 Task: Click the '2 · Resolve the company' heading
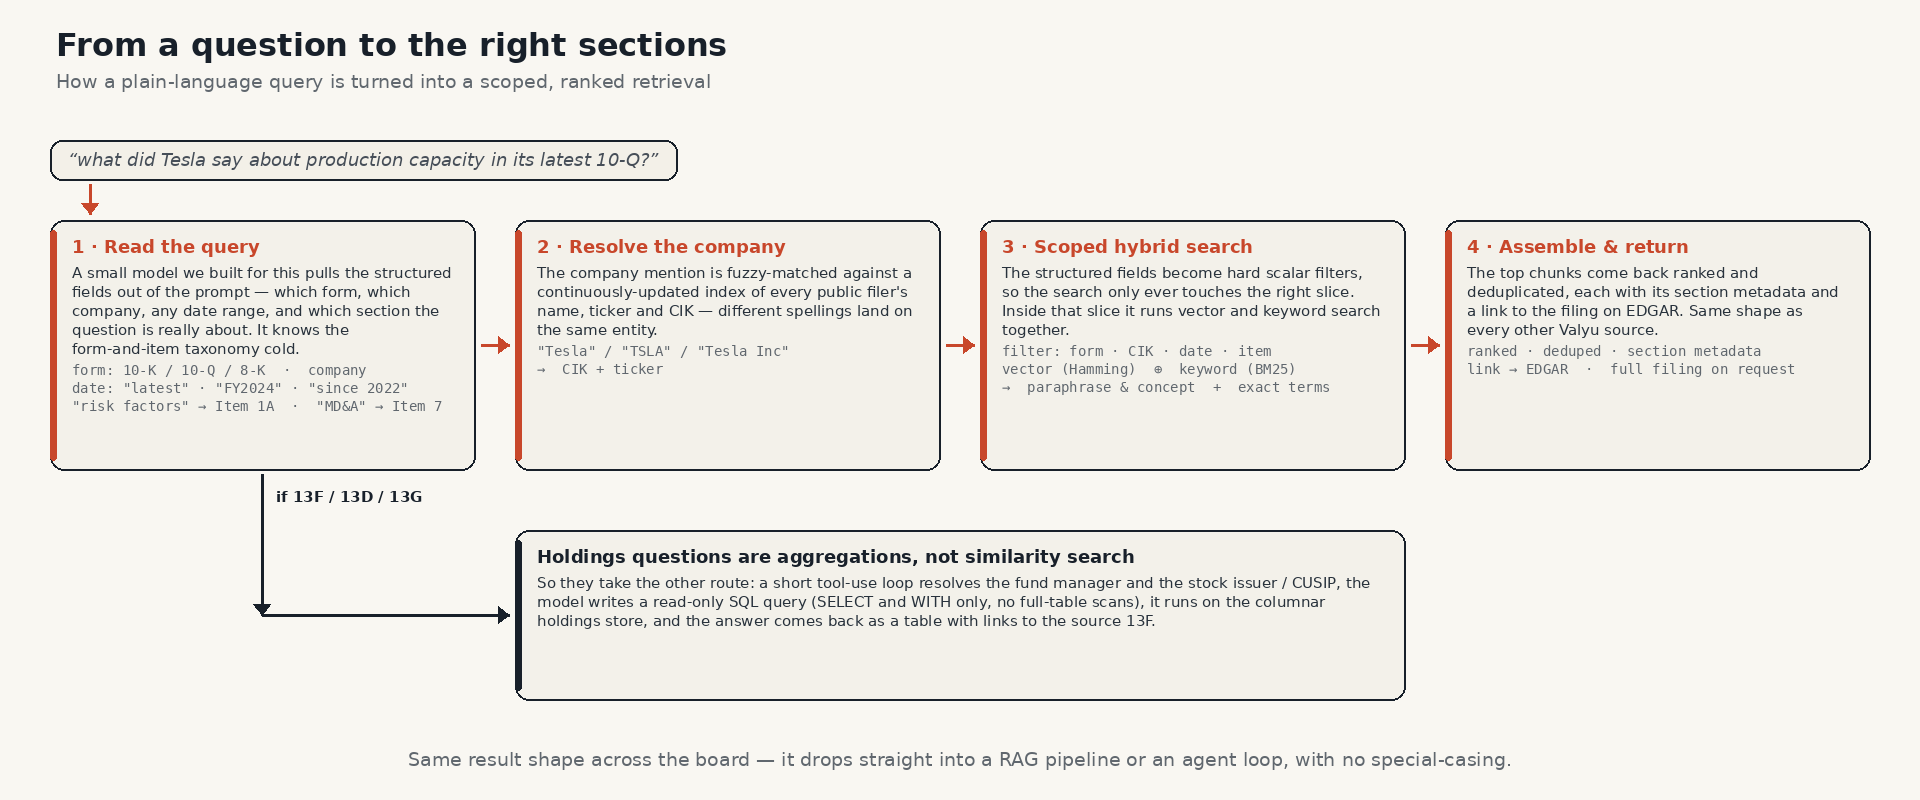click(661, 247)
